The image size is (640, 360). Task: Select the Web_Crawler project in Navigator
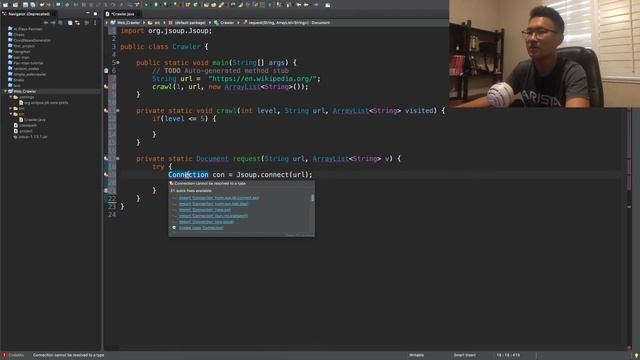pos(24,91)
